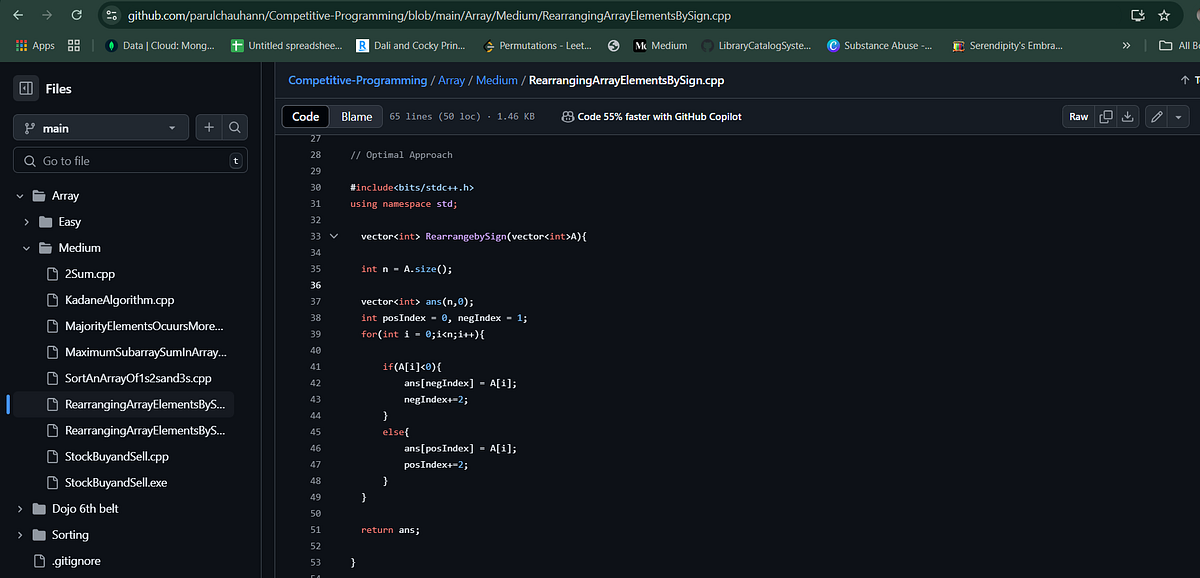Collapse the Files side panel

click(25, 88)
